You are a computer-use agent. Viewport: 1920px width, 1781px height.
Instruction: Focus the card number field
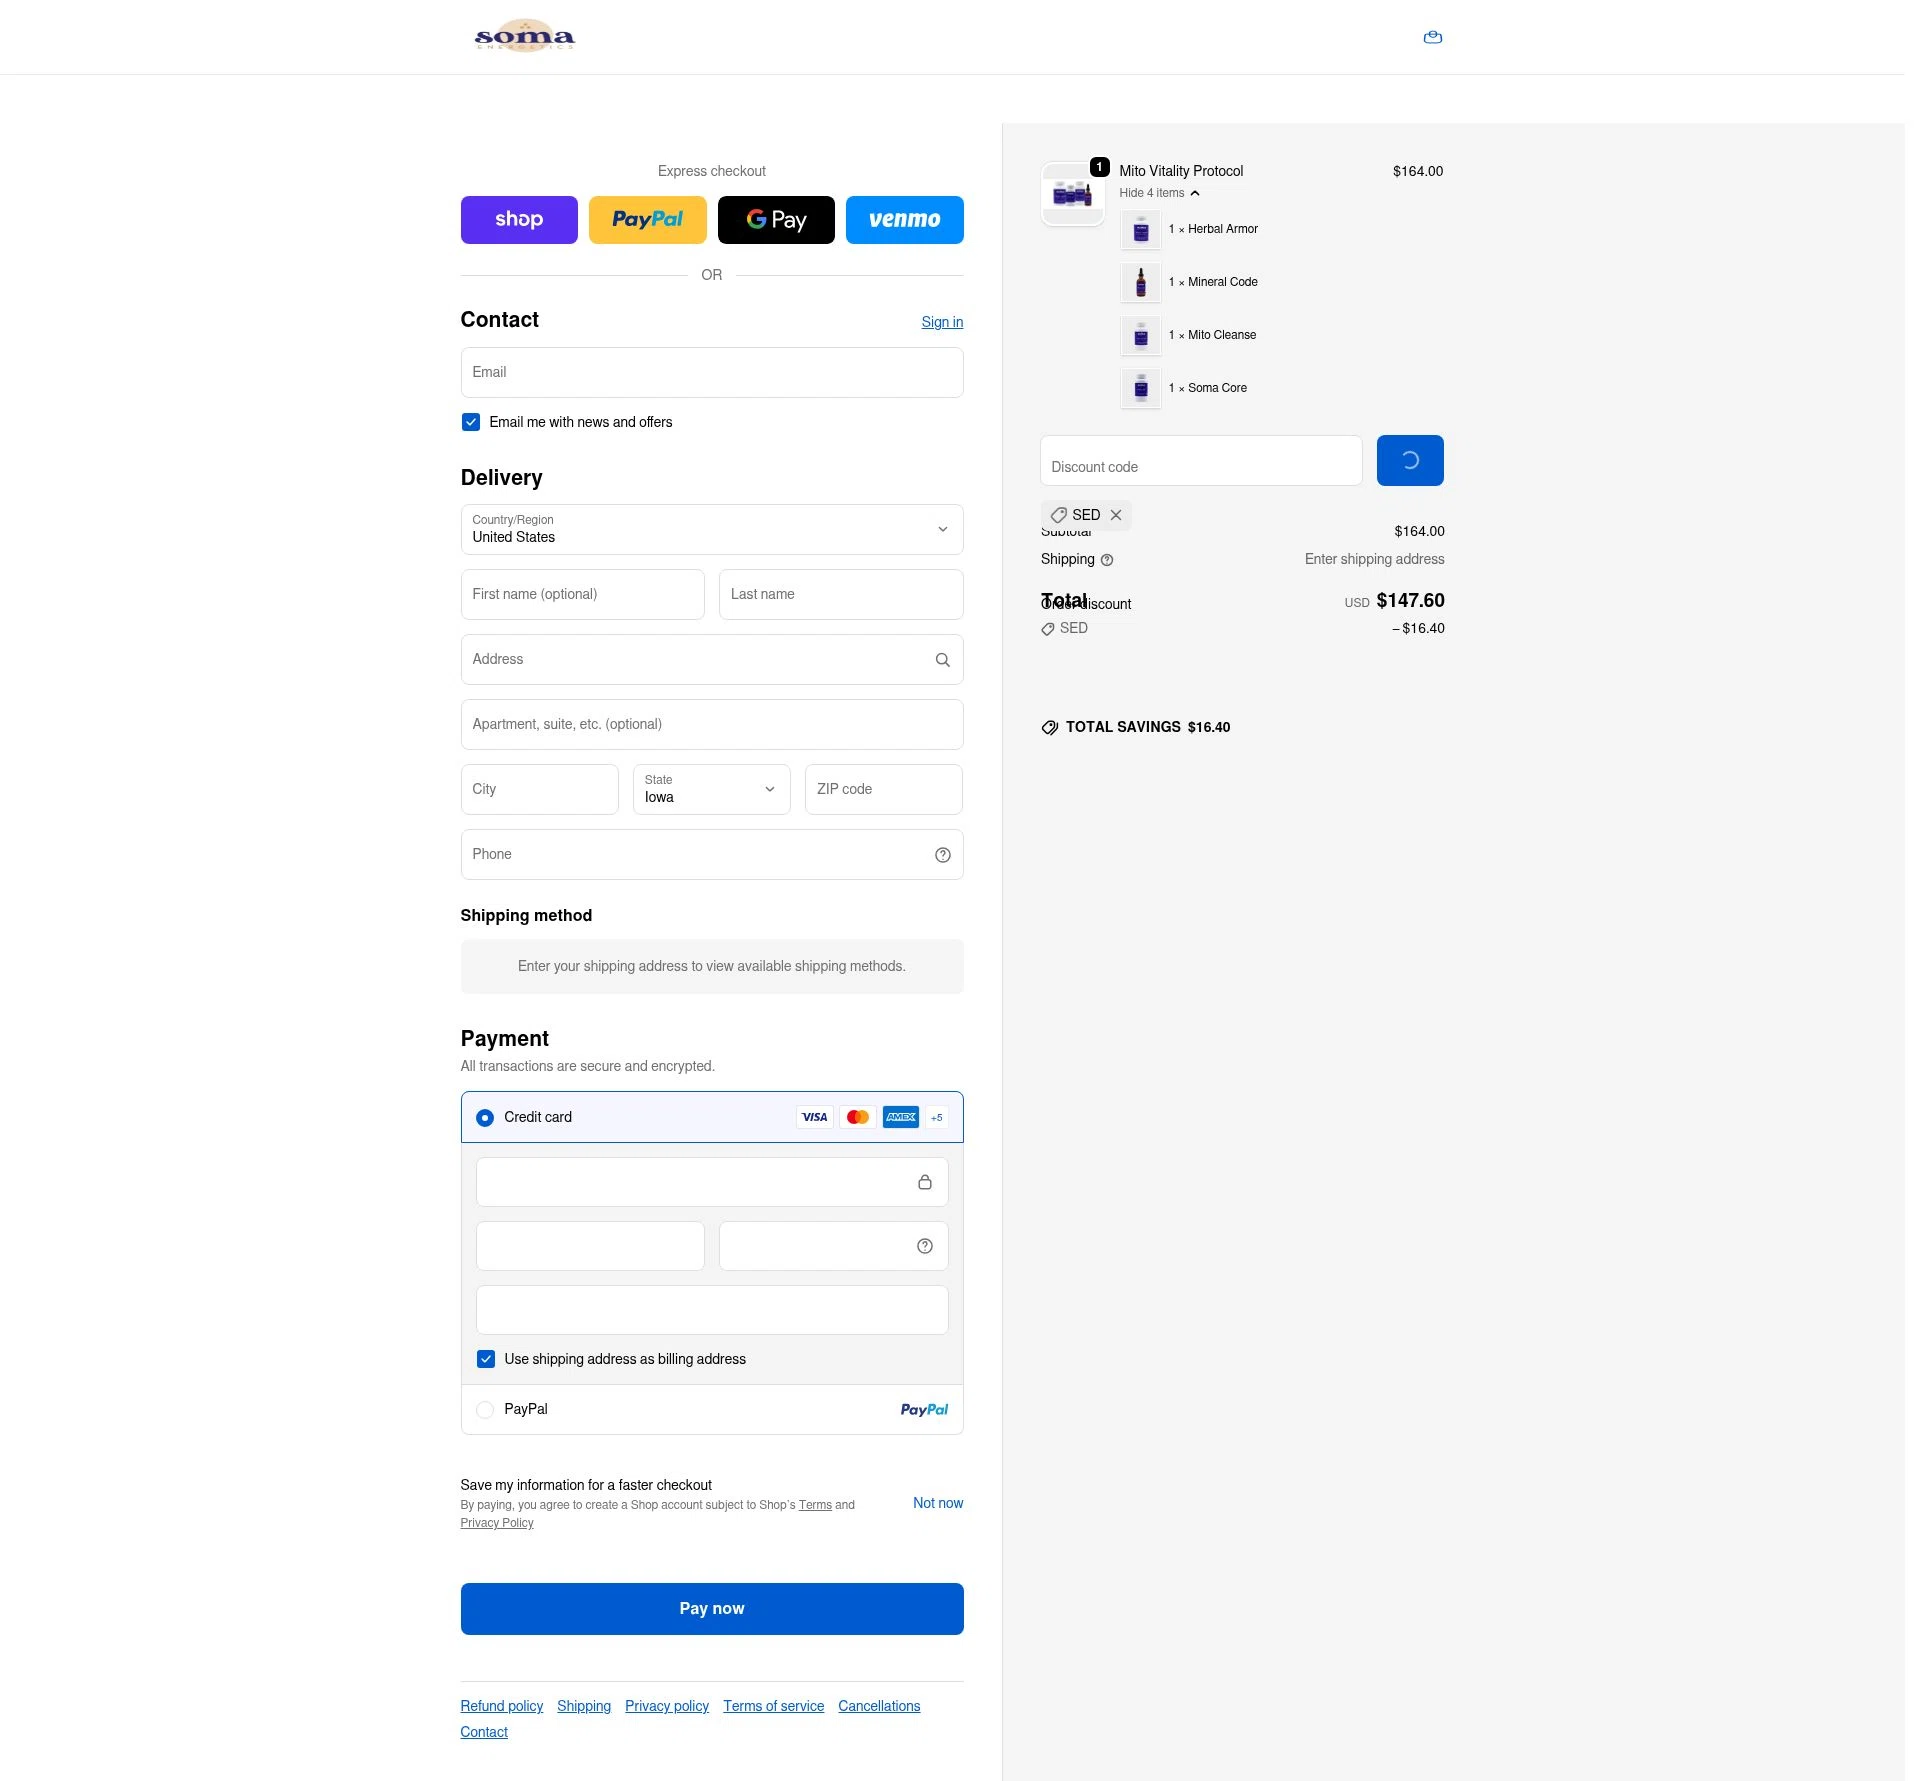(x=712, y=1182)
